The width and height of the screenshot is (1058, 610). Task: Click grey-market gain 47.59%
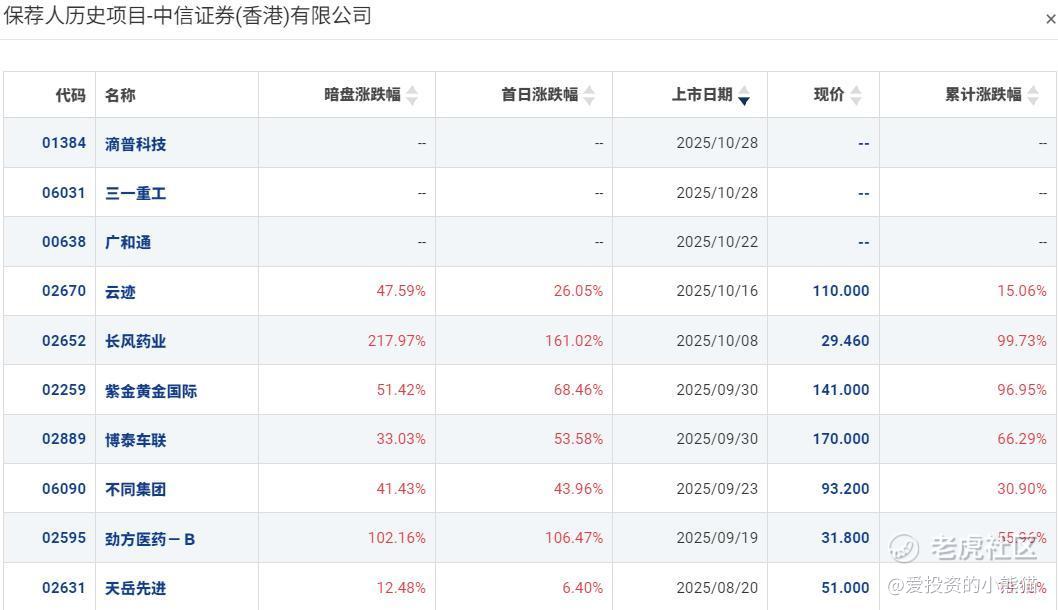401,291
